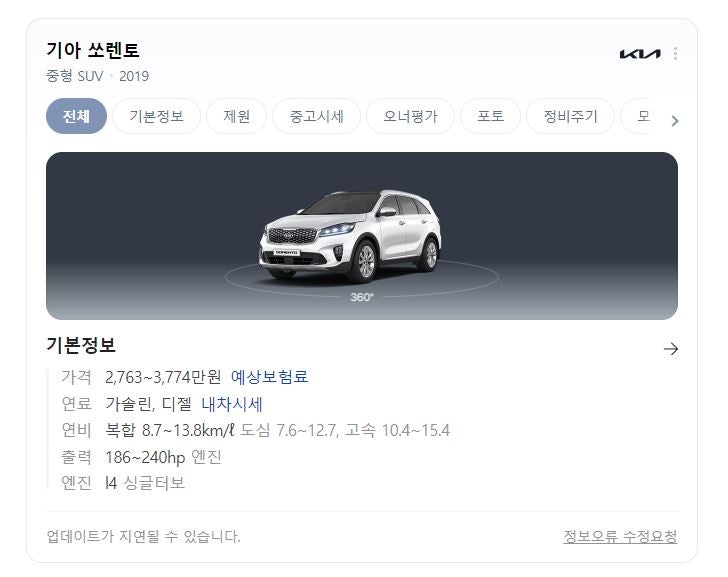Select the 전체 tab
This screenshot has height=577, width=728.
tap(77, 116)
